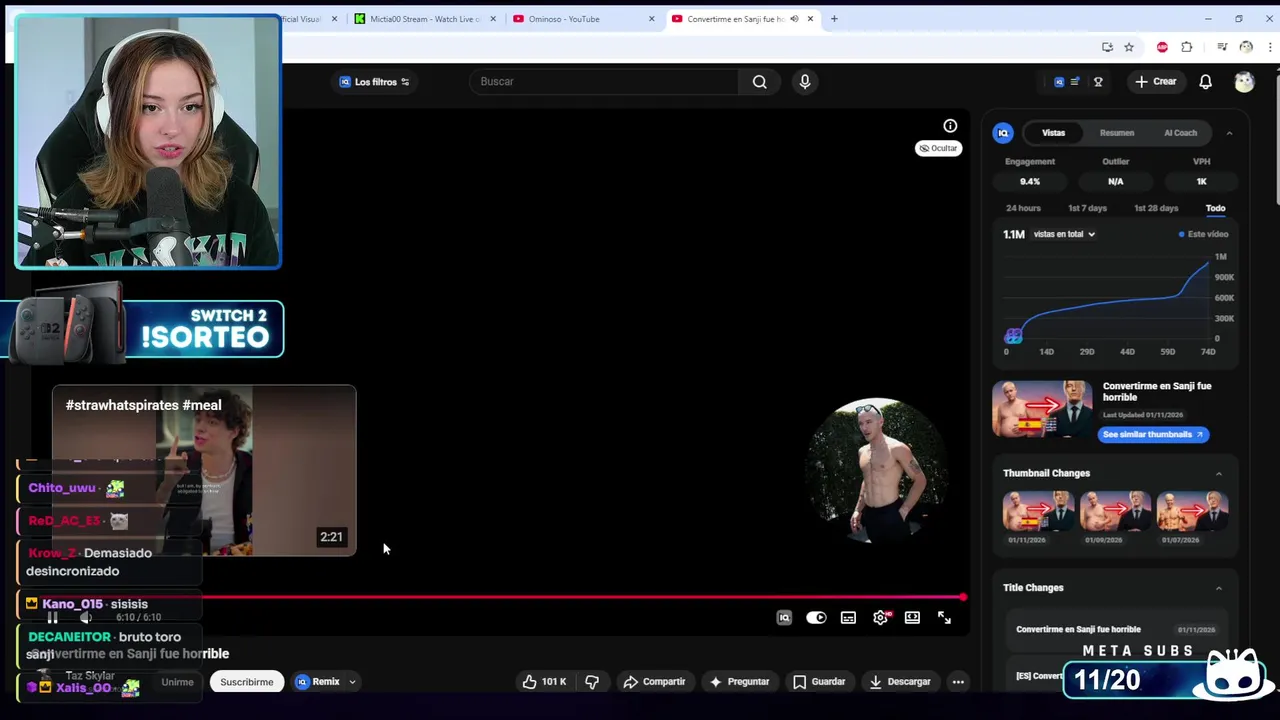Collapse the Thumbnail Changes section
Viewport: 1280px width, 720px height.
pyautogui.click(x=1218, y=474)
